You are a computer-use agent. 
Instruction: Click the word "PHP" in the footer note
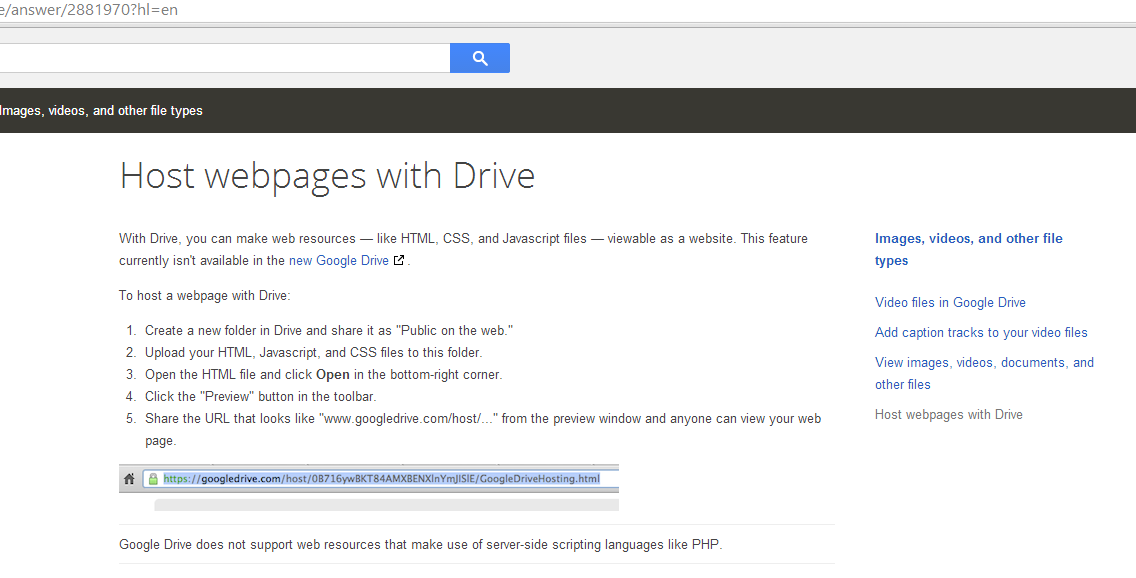(x=706, y=544)
